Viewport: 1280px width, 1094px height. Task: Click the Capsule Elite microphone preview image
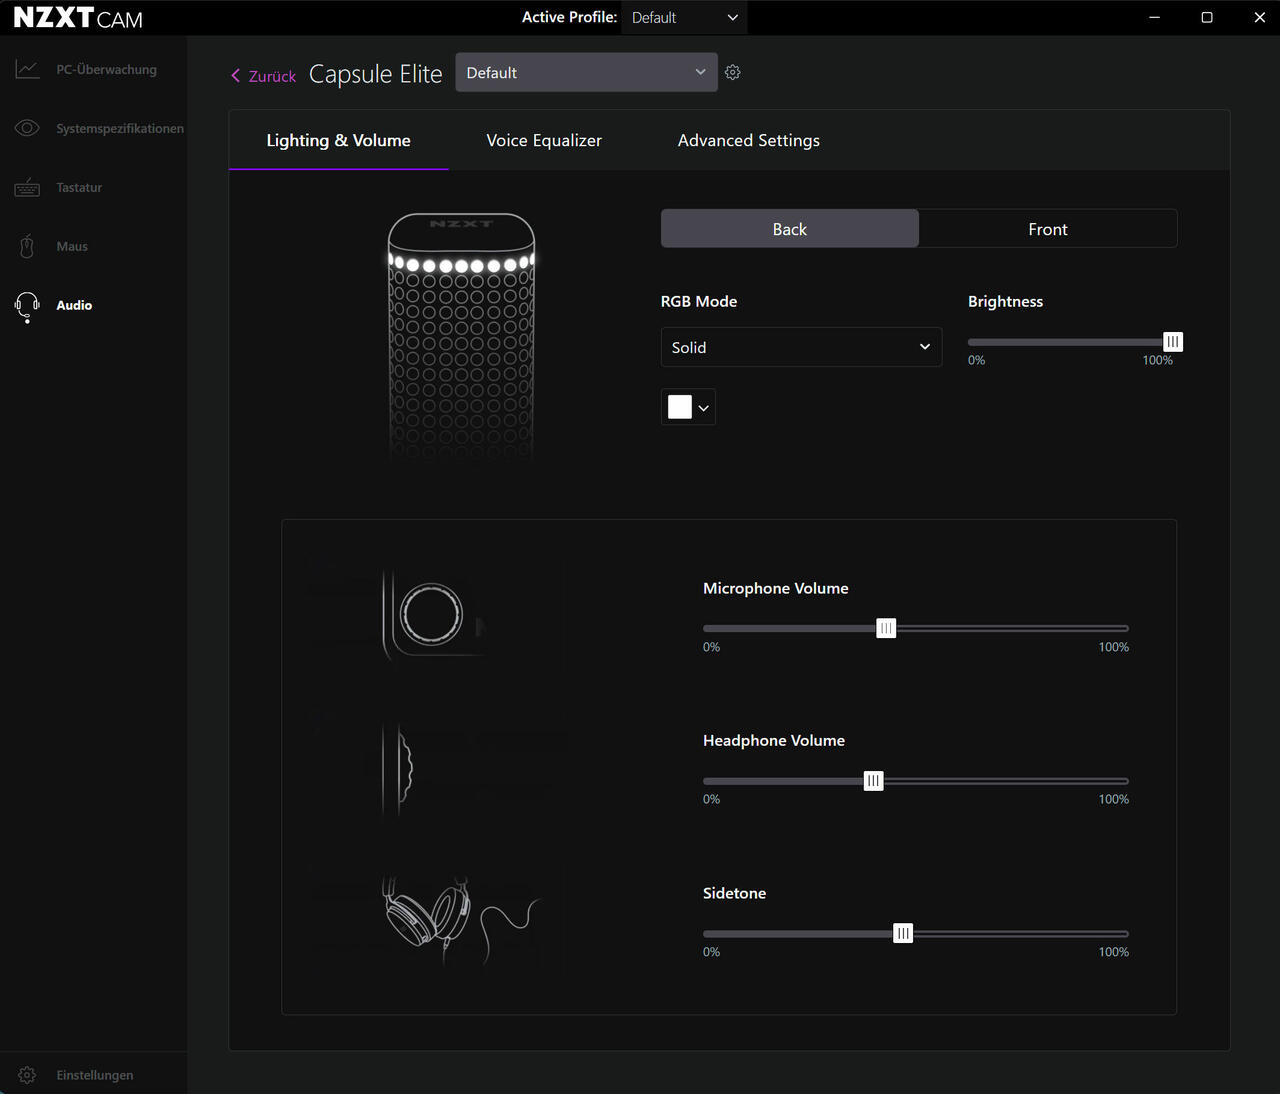(x=461, y=336)
